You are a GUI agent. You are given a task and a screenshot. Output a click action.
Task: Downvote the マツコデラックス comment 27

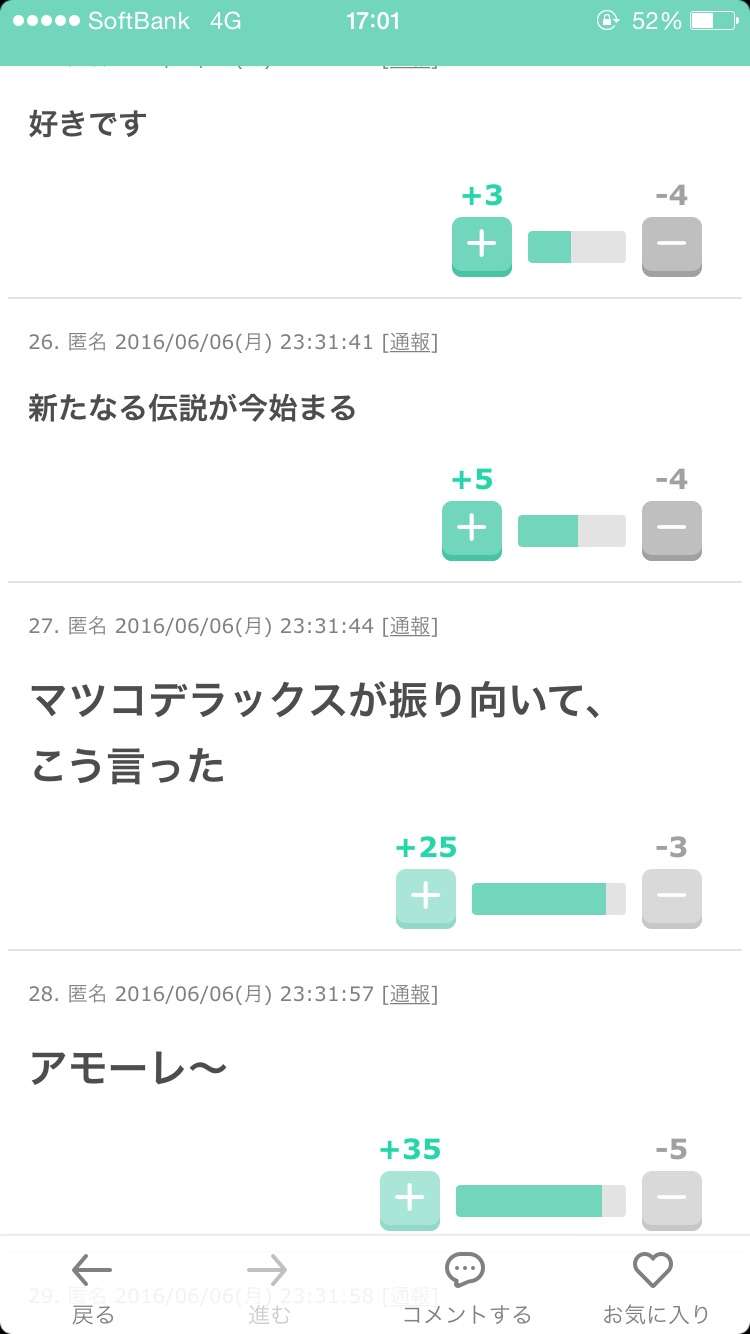[672, 898]
